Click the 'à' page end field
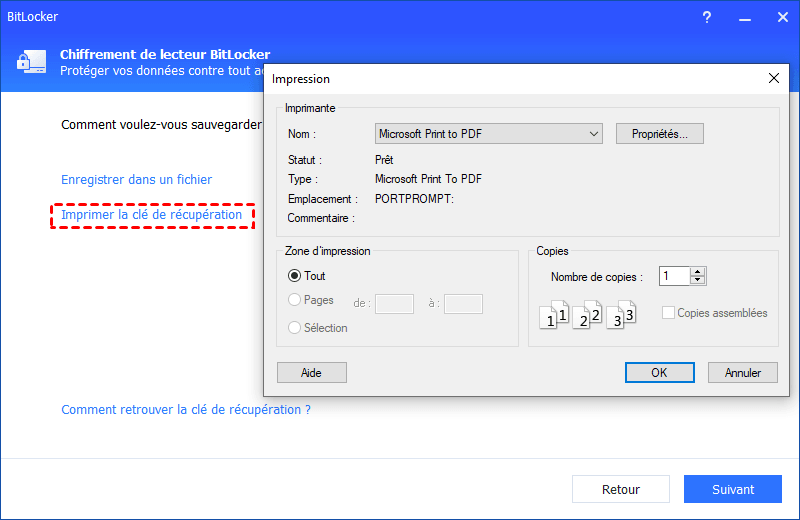This screenshot has width=800, height=520. [463, 304]
